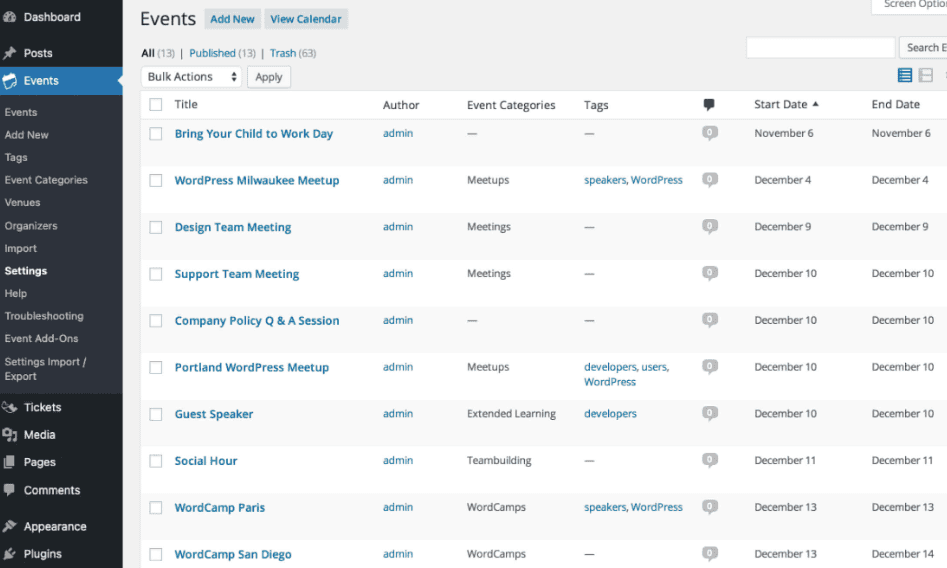Open Event Categories submenu item
The height and width of the screenshot is (568, 947).
tap(46, 180)
